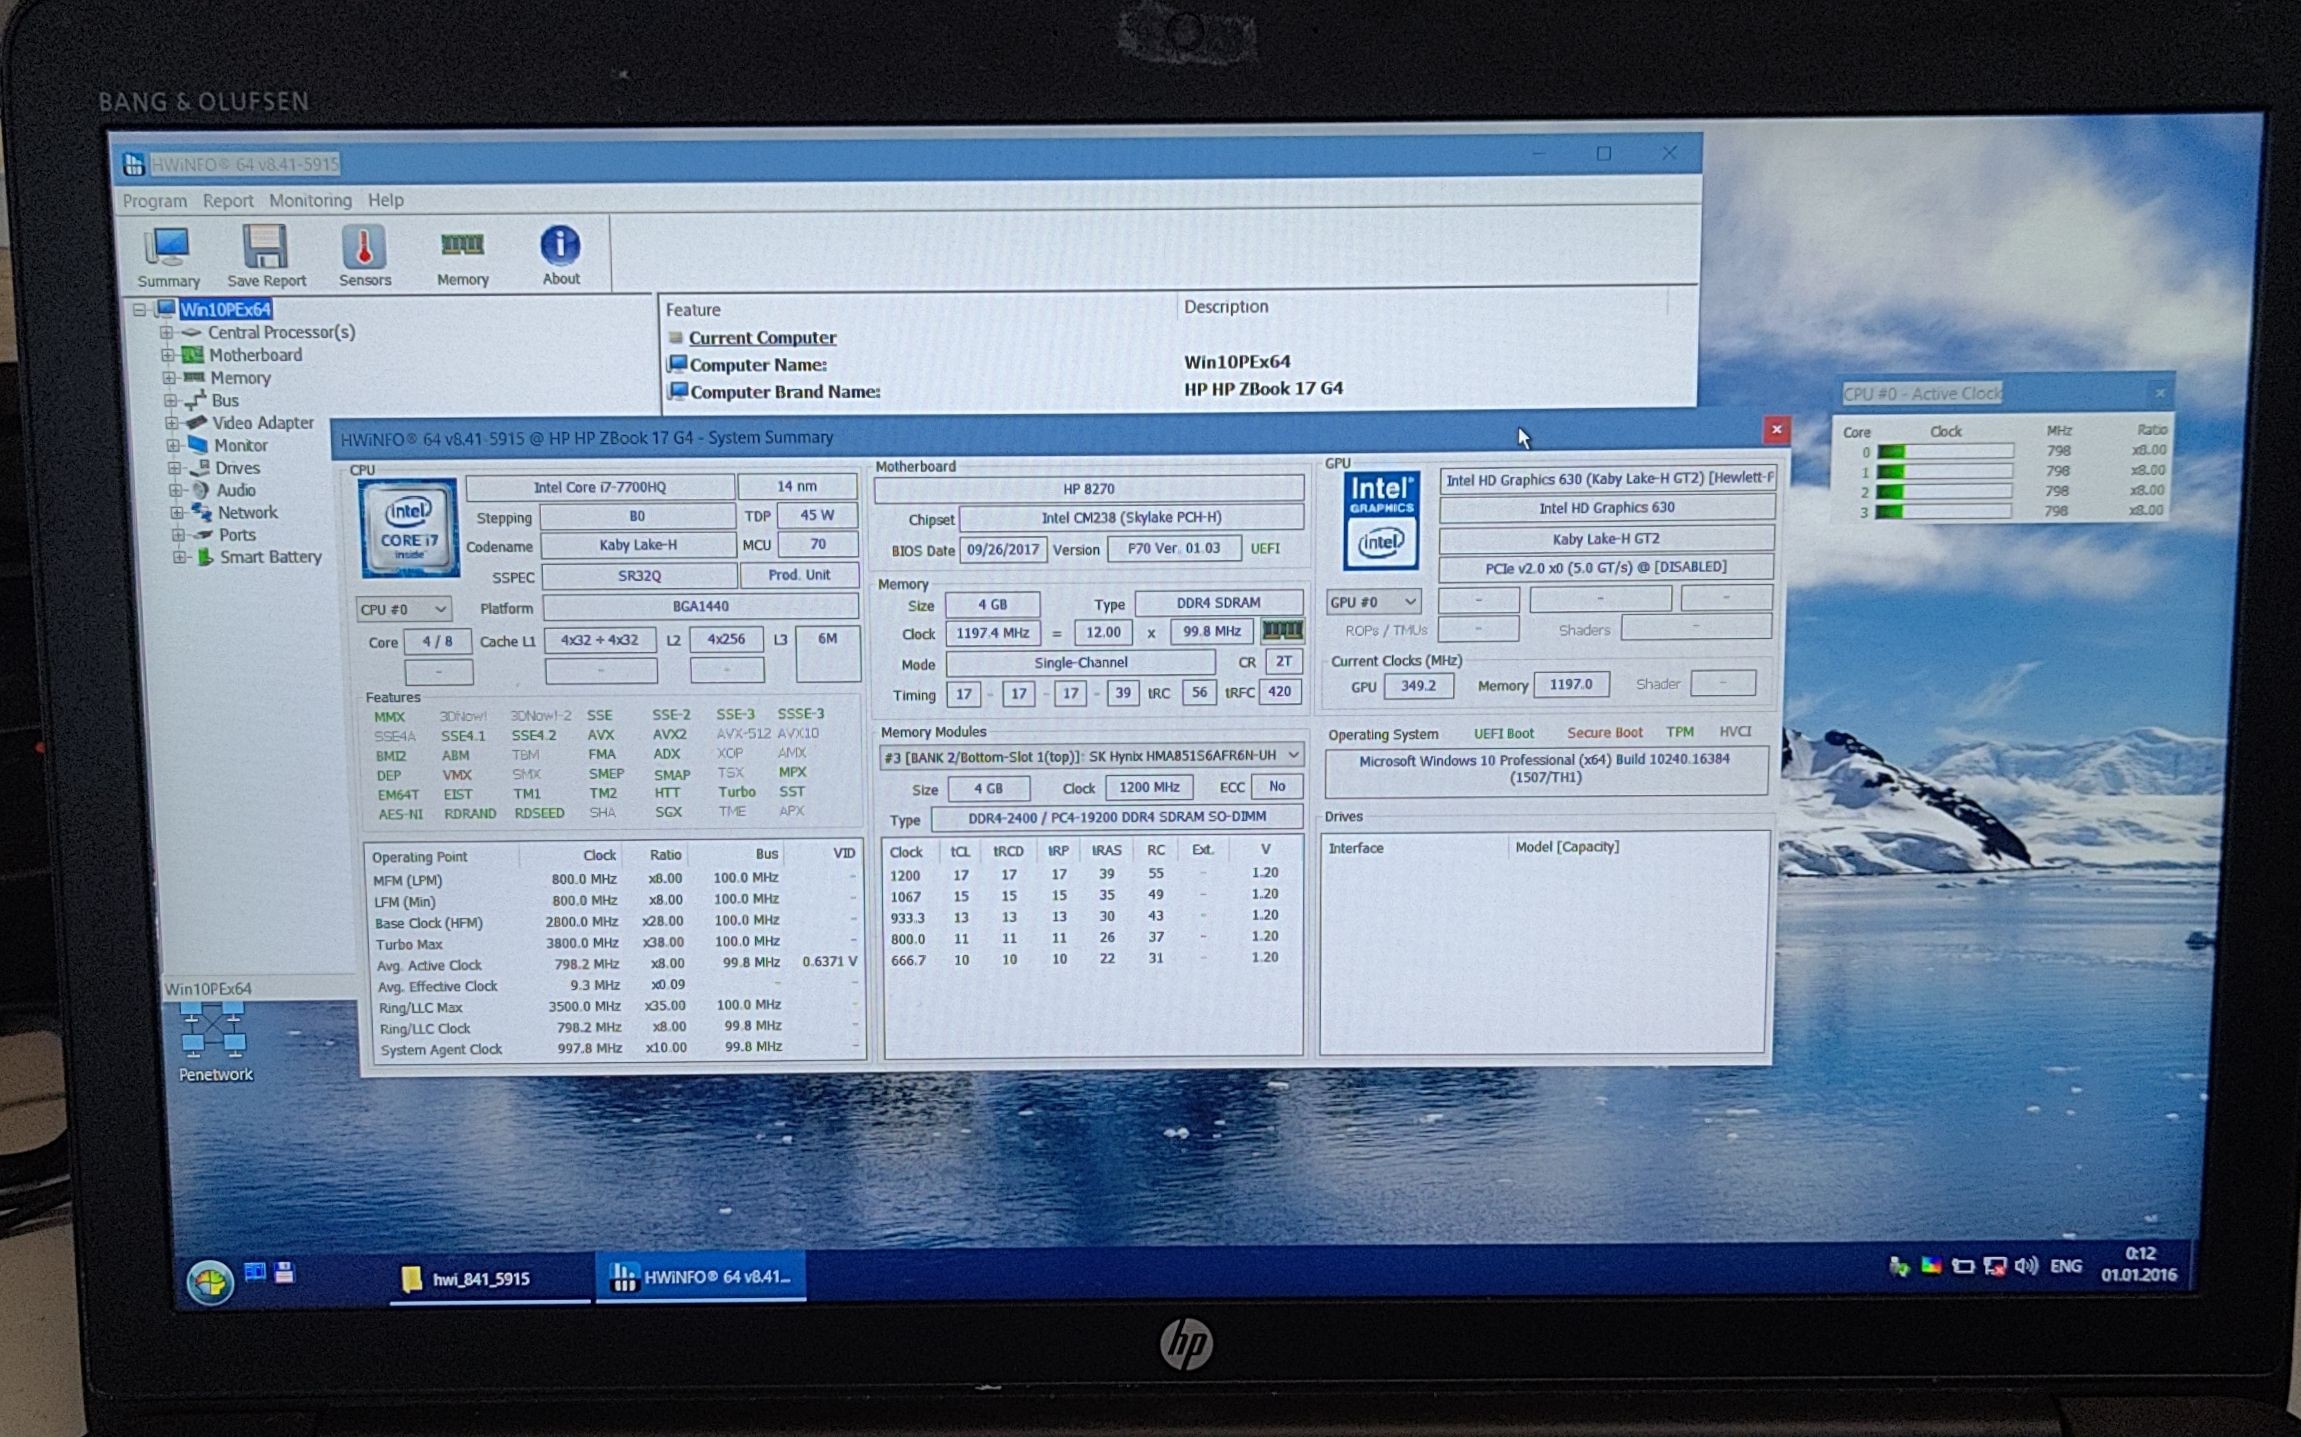Open the CPU #0 selector dropdown
Viewport: 2301px width, 1437px height.
403,609
